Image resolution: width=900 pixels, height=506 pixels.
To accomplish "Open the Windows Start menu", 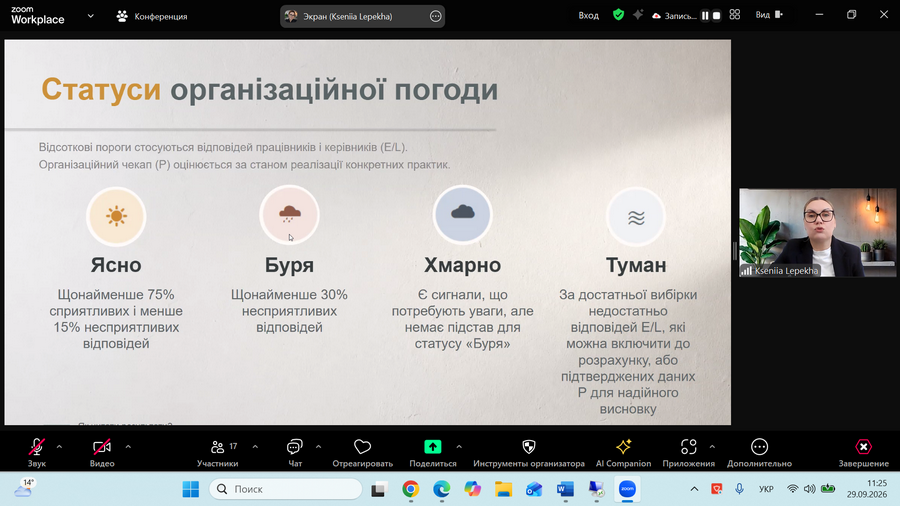I will (191, 489).
